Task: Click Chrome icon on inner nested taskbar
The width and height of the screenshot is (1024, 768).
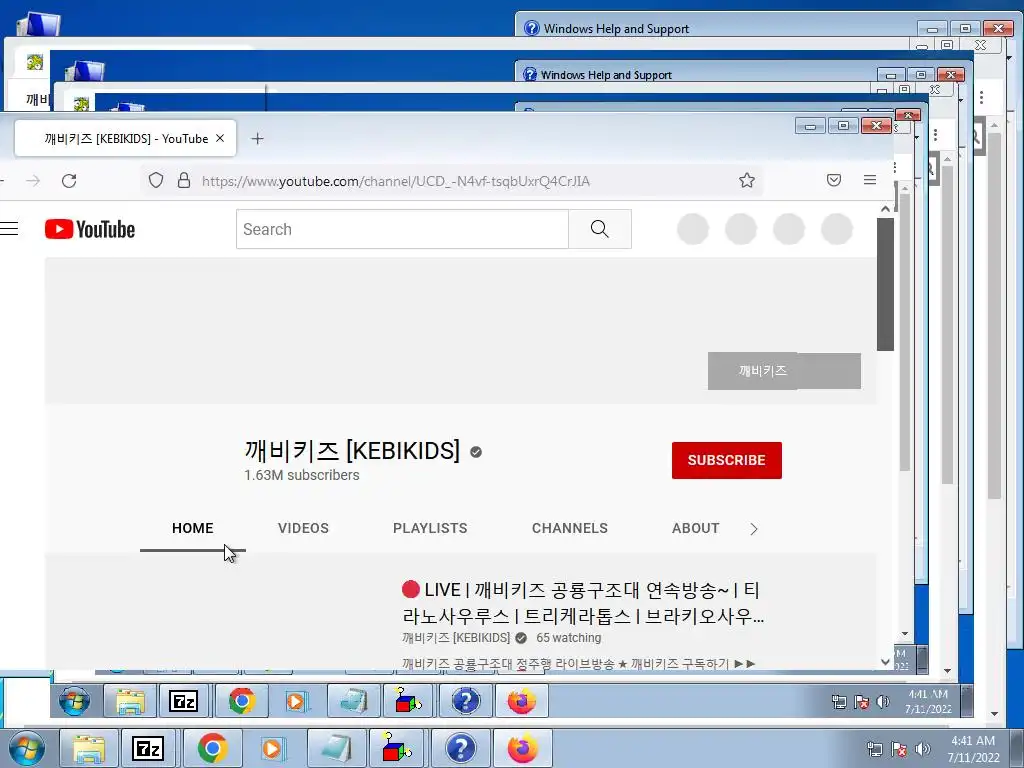Action: pos(242,701)
